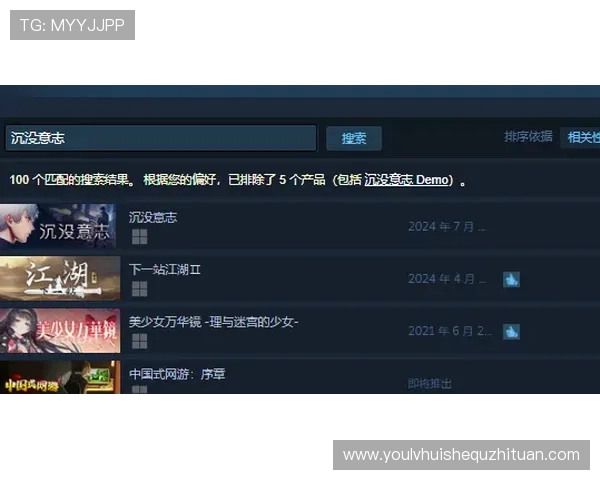Image resolution: width=600 pixels, height=480 pixels.
Task: Open the 相关性 sort-by dropdown
Action: 580,137
